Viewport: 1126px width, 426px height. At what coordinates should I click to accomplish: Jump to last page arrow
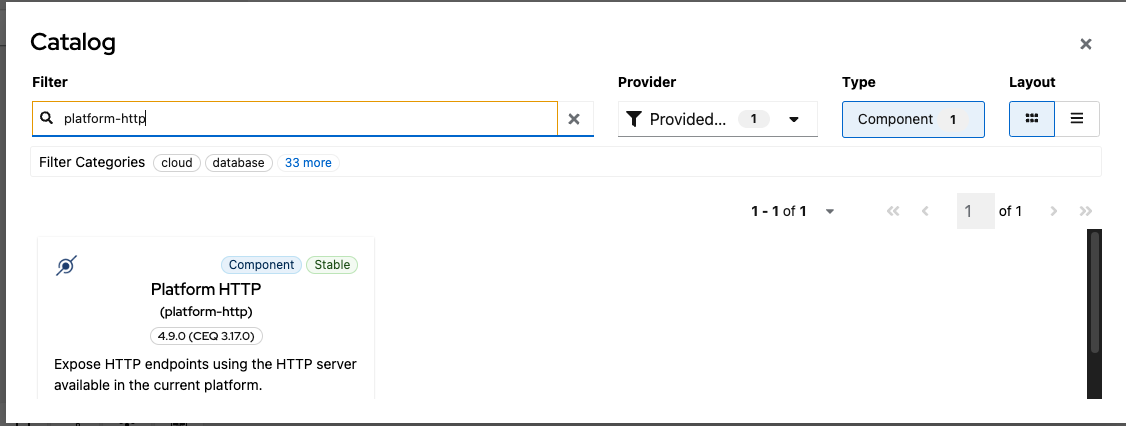click(x=1086, y=211)
